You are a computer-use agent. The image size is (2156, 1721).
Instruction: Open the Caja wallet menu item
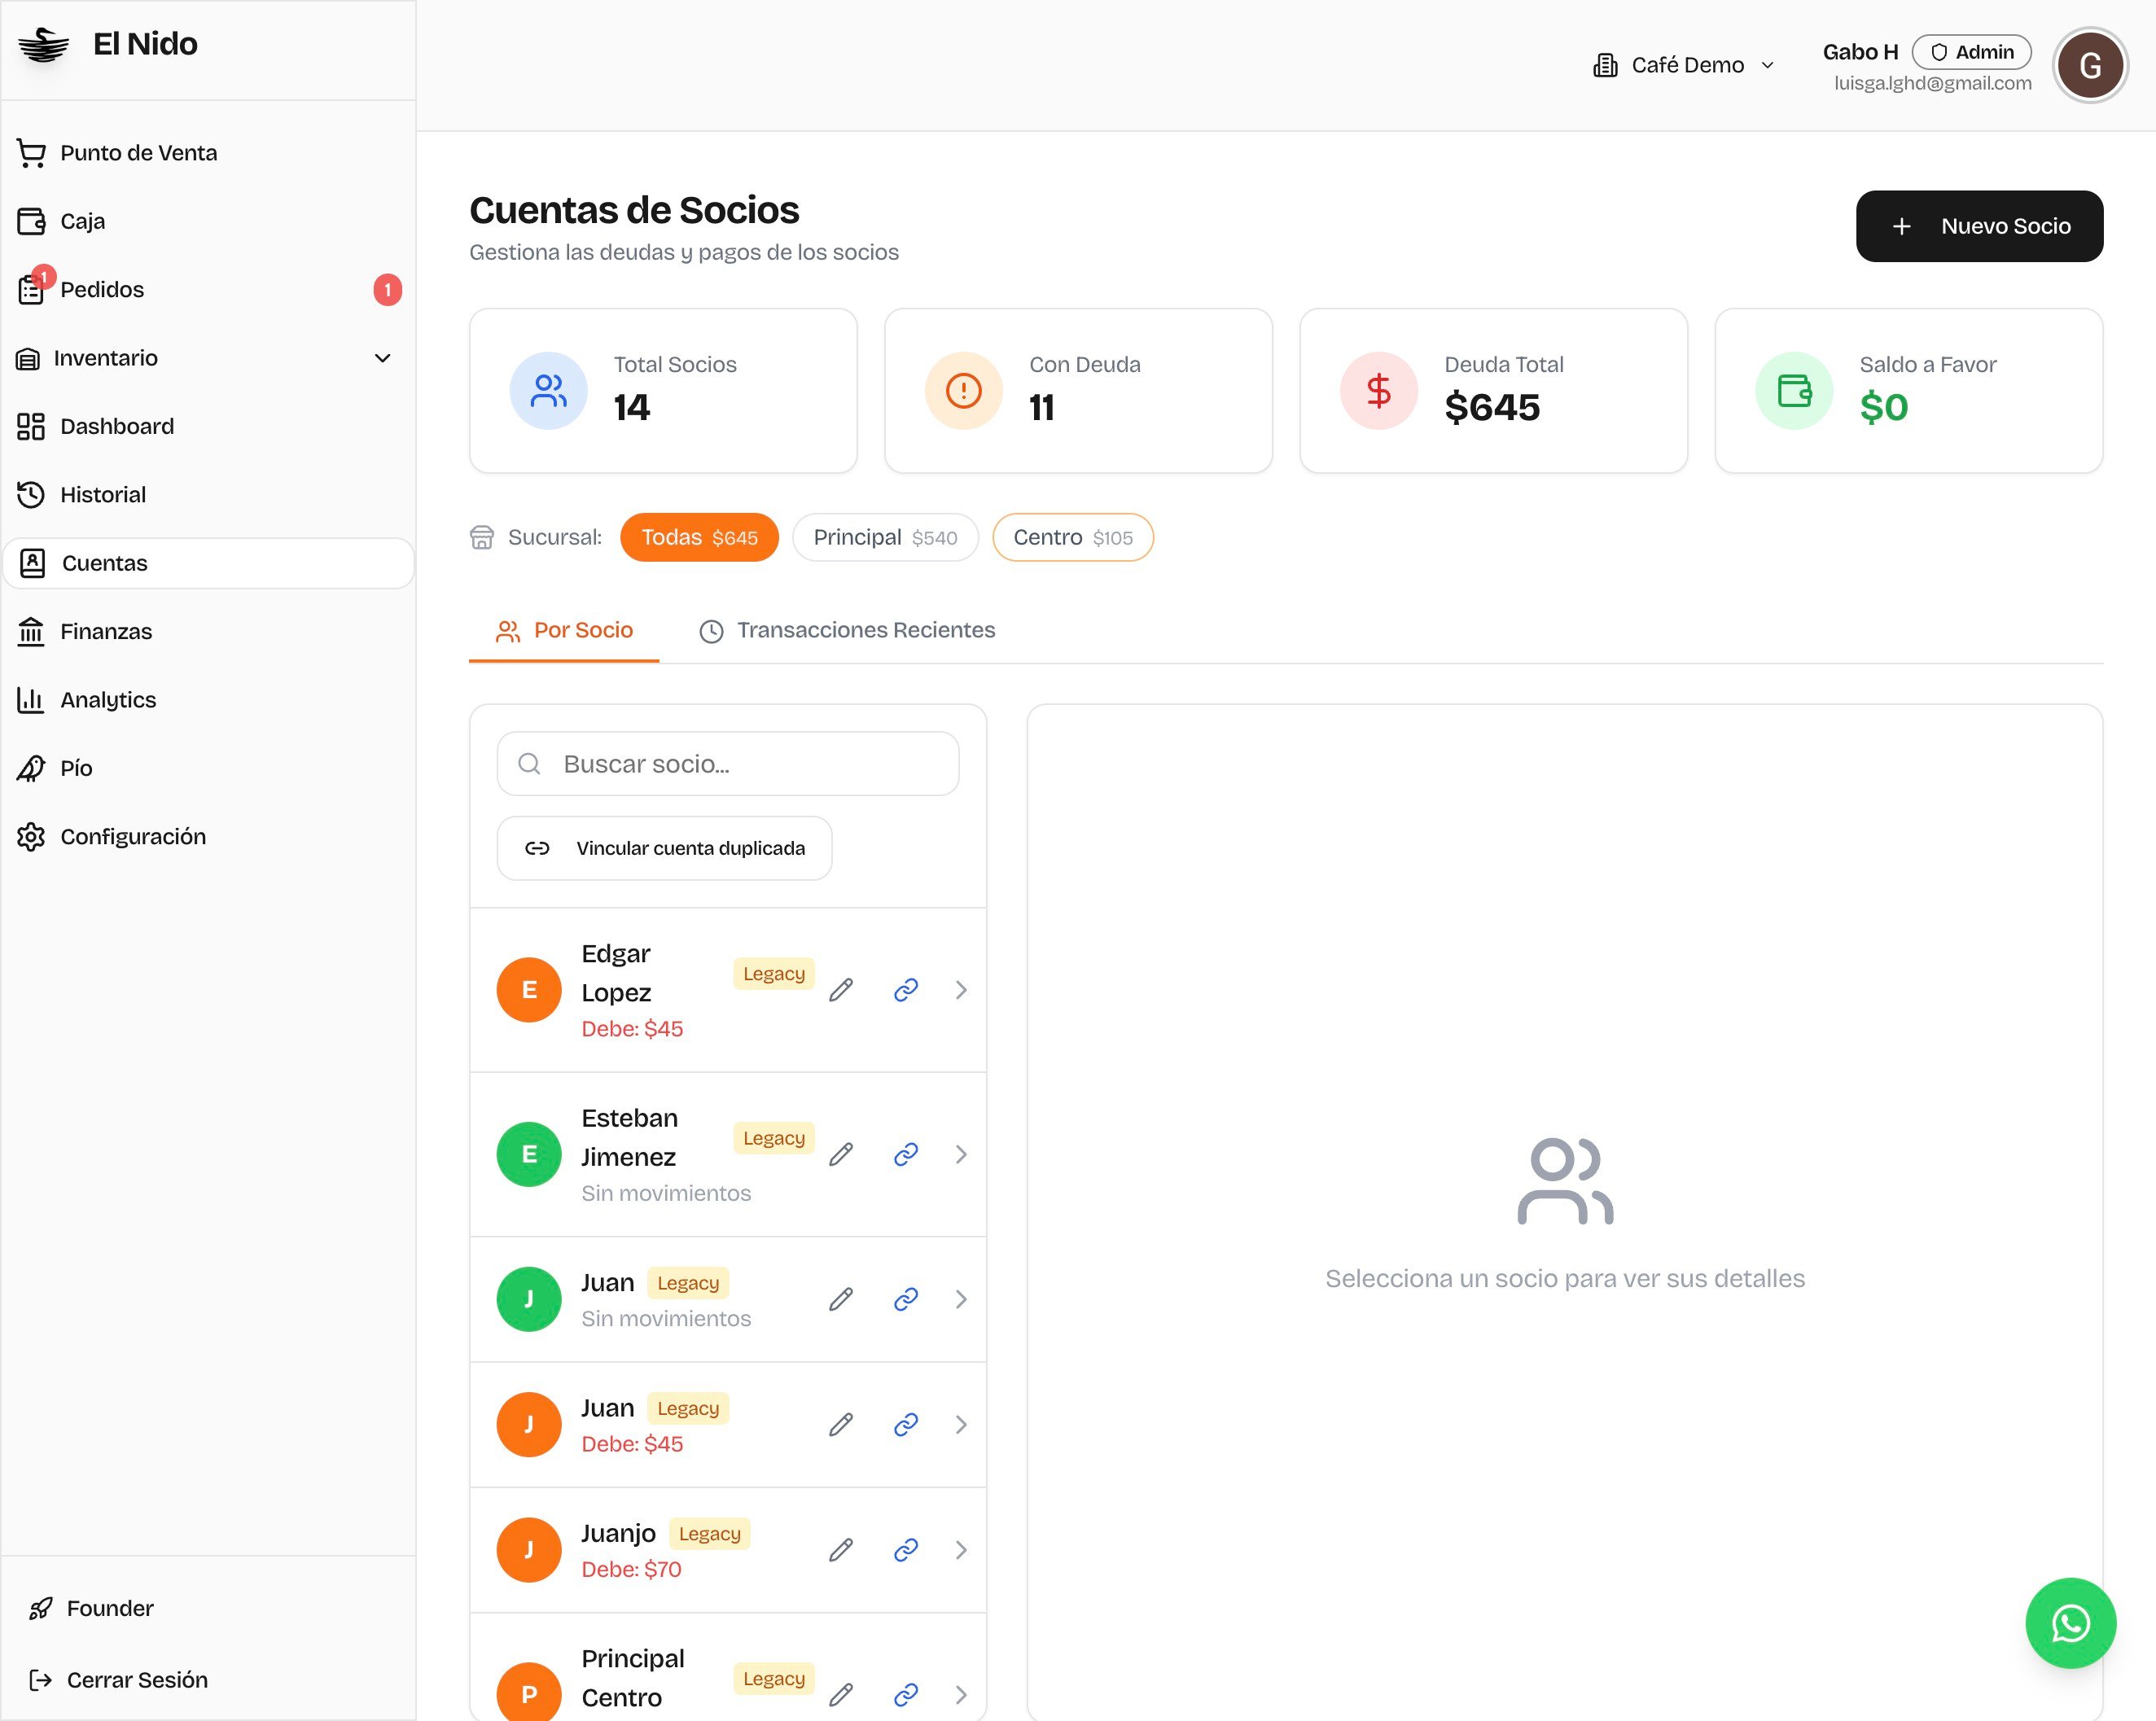click(x=208, y=221)
